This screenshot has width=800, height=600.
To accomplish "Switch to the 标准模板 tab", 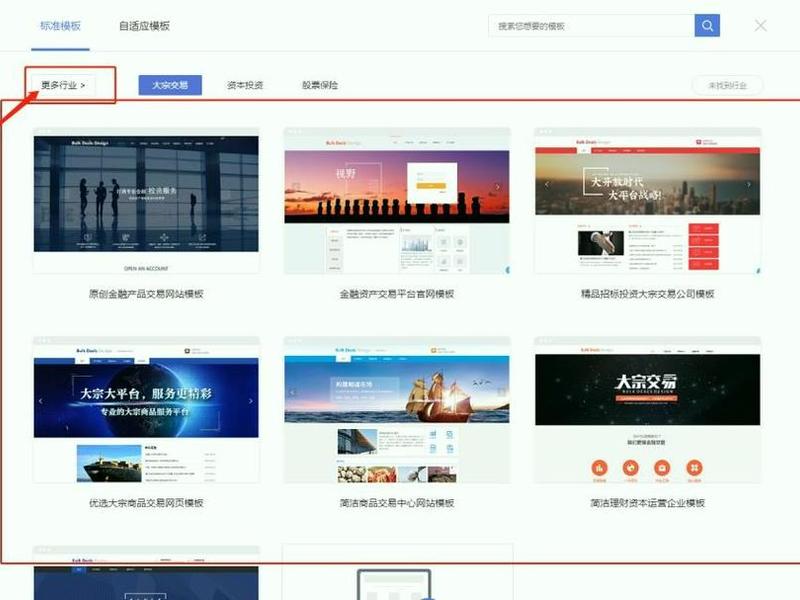I will (x=60, y=26).
